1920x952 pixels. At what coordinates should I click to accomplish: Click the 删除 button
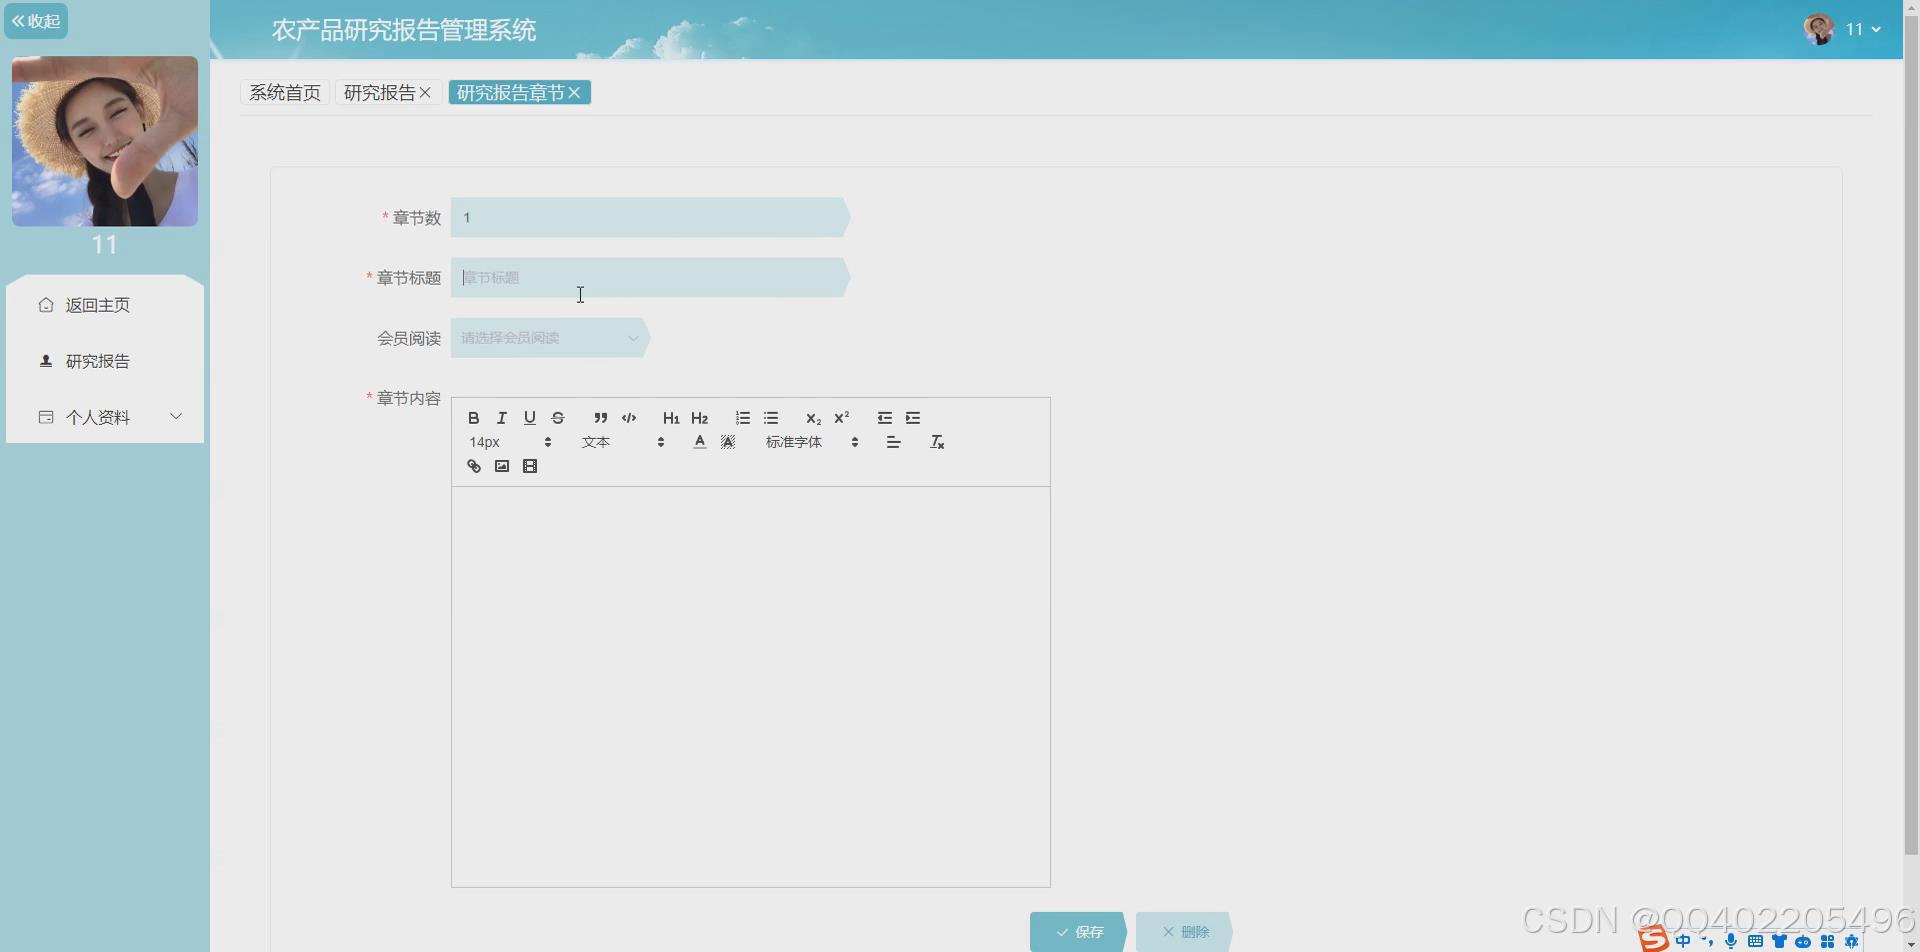click(x=1184, y=932)
